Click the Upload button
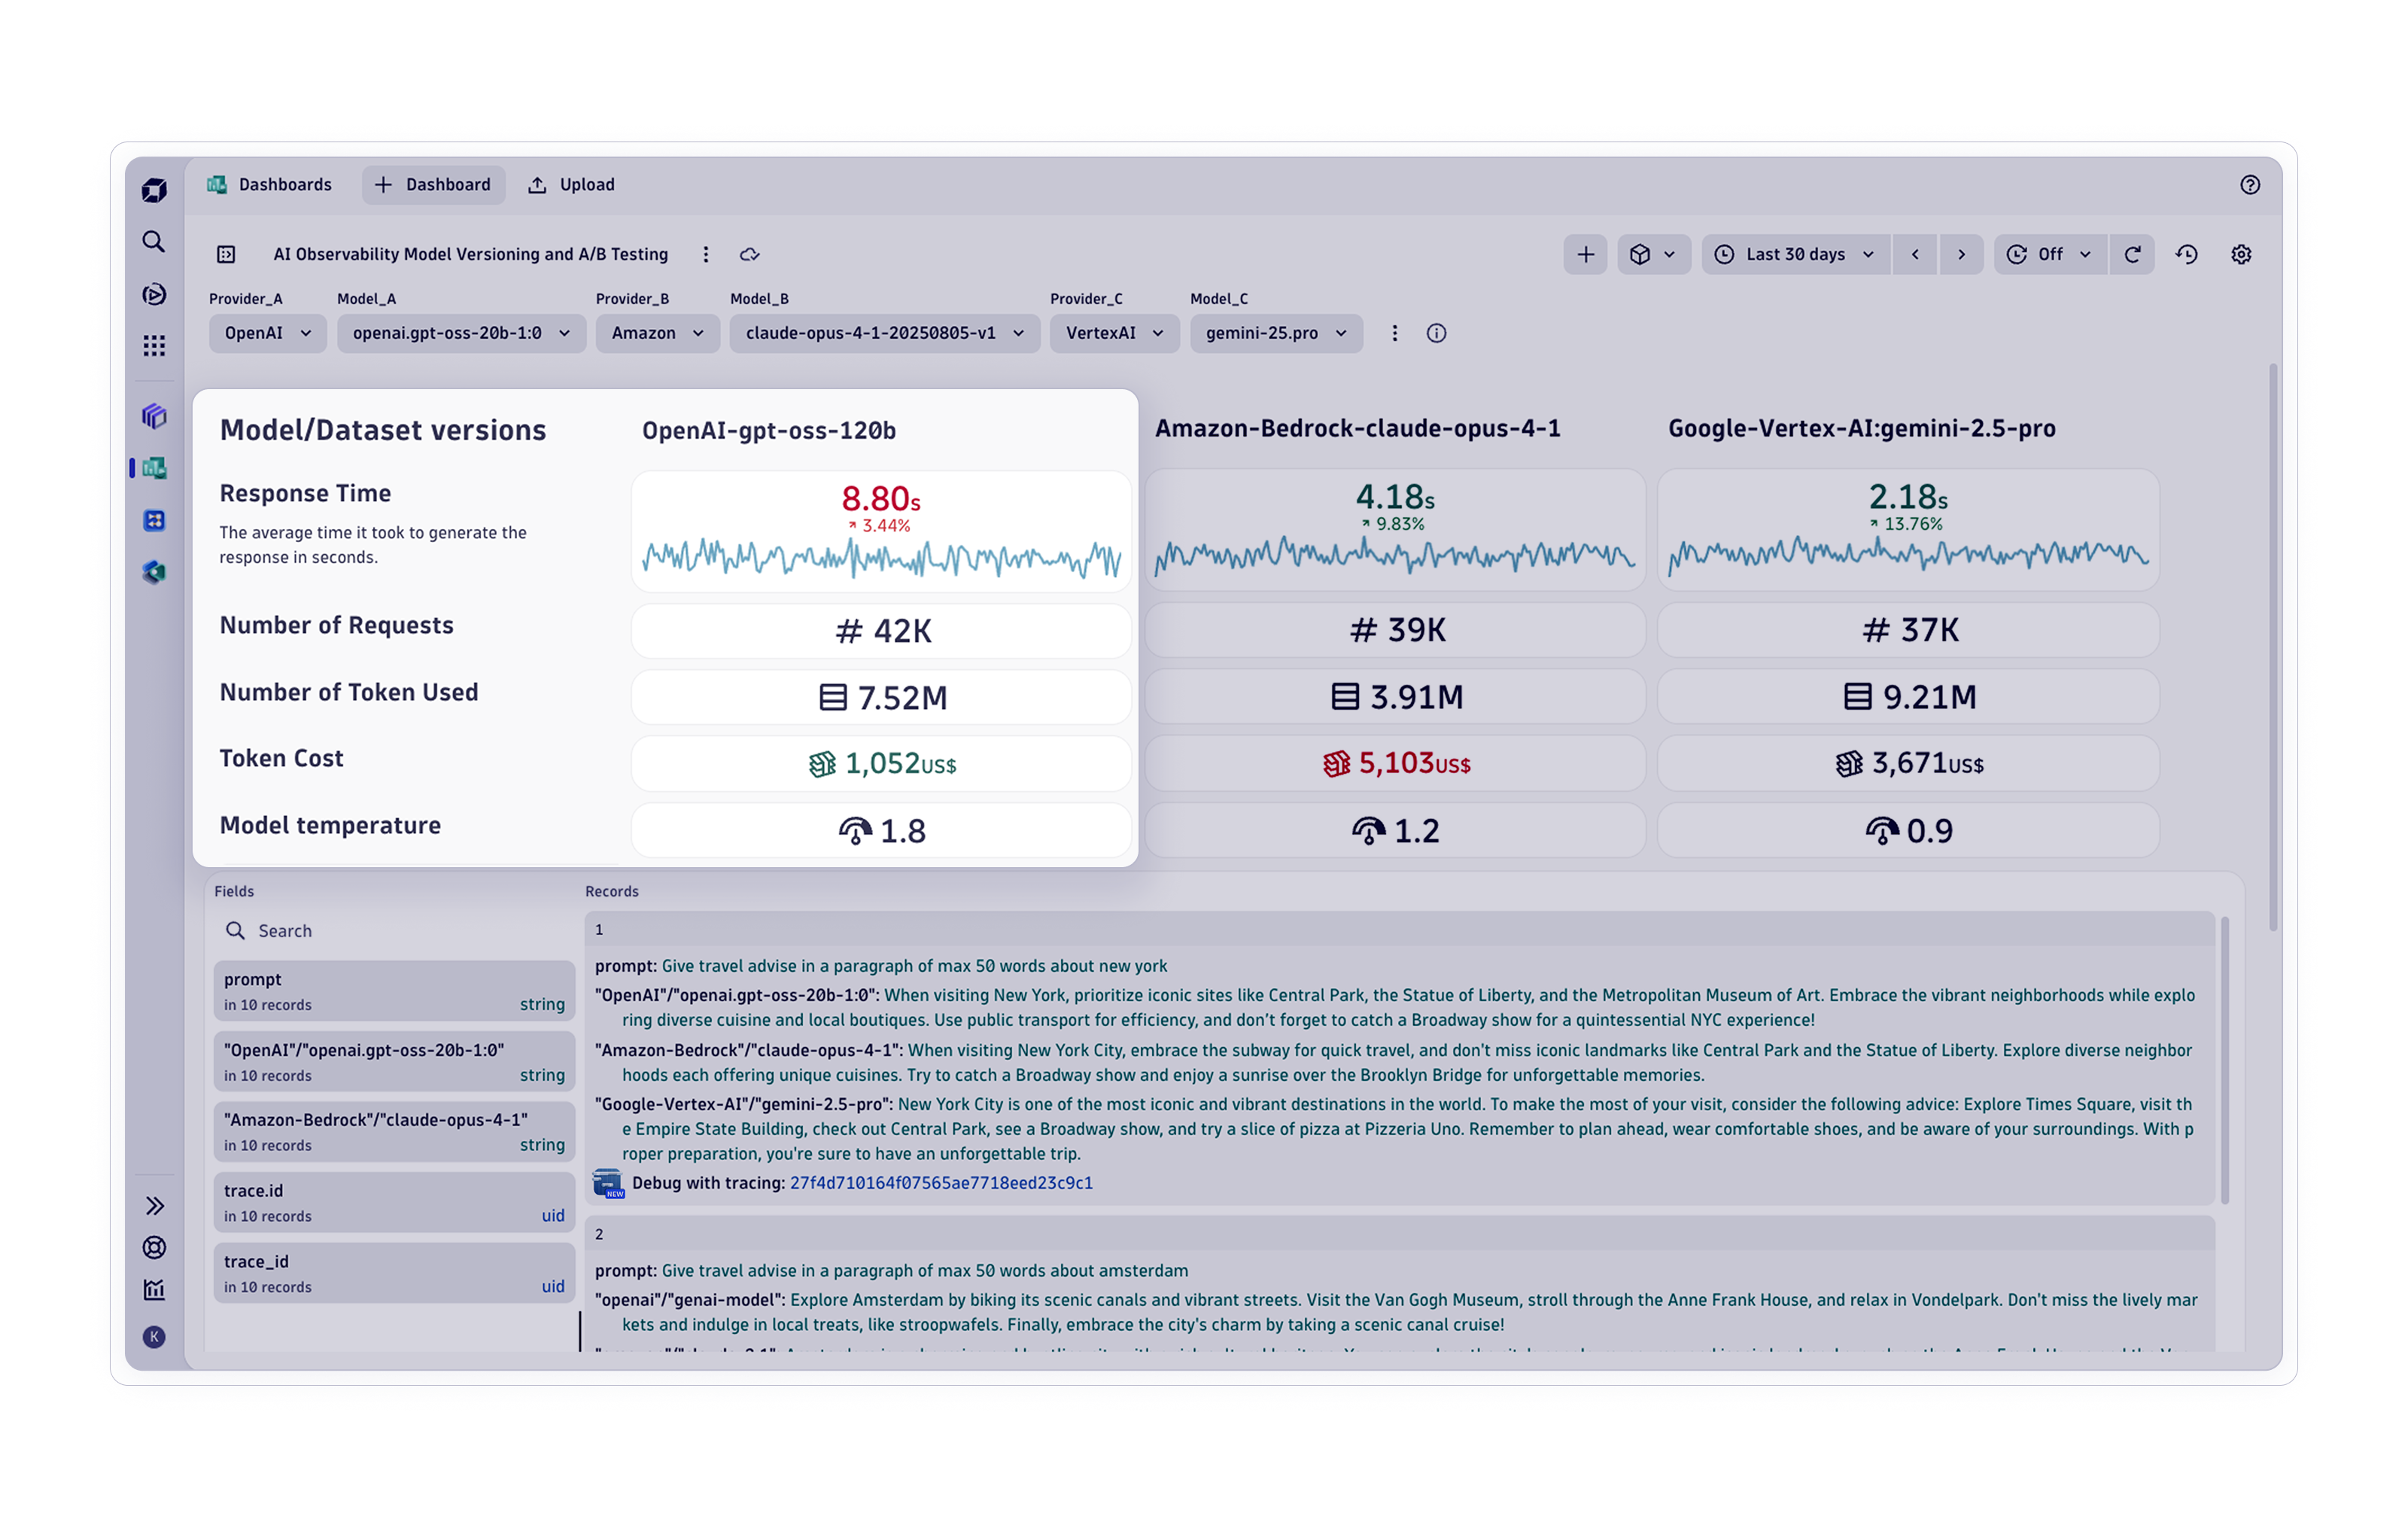The width and height of the screenshot is (2408, 1528). pyautogui.click(x=572, y=185)
